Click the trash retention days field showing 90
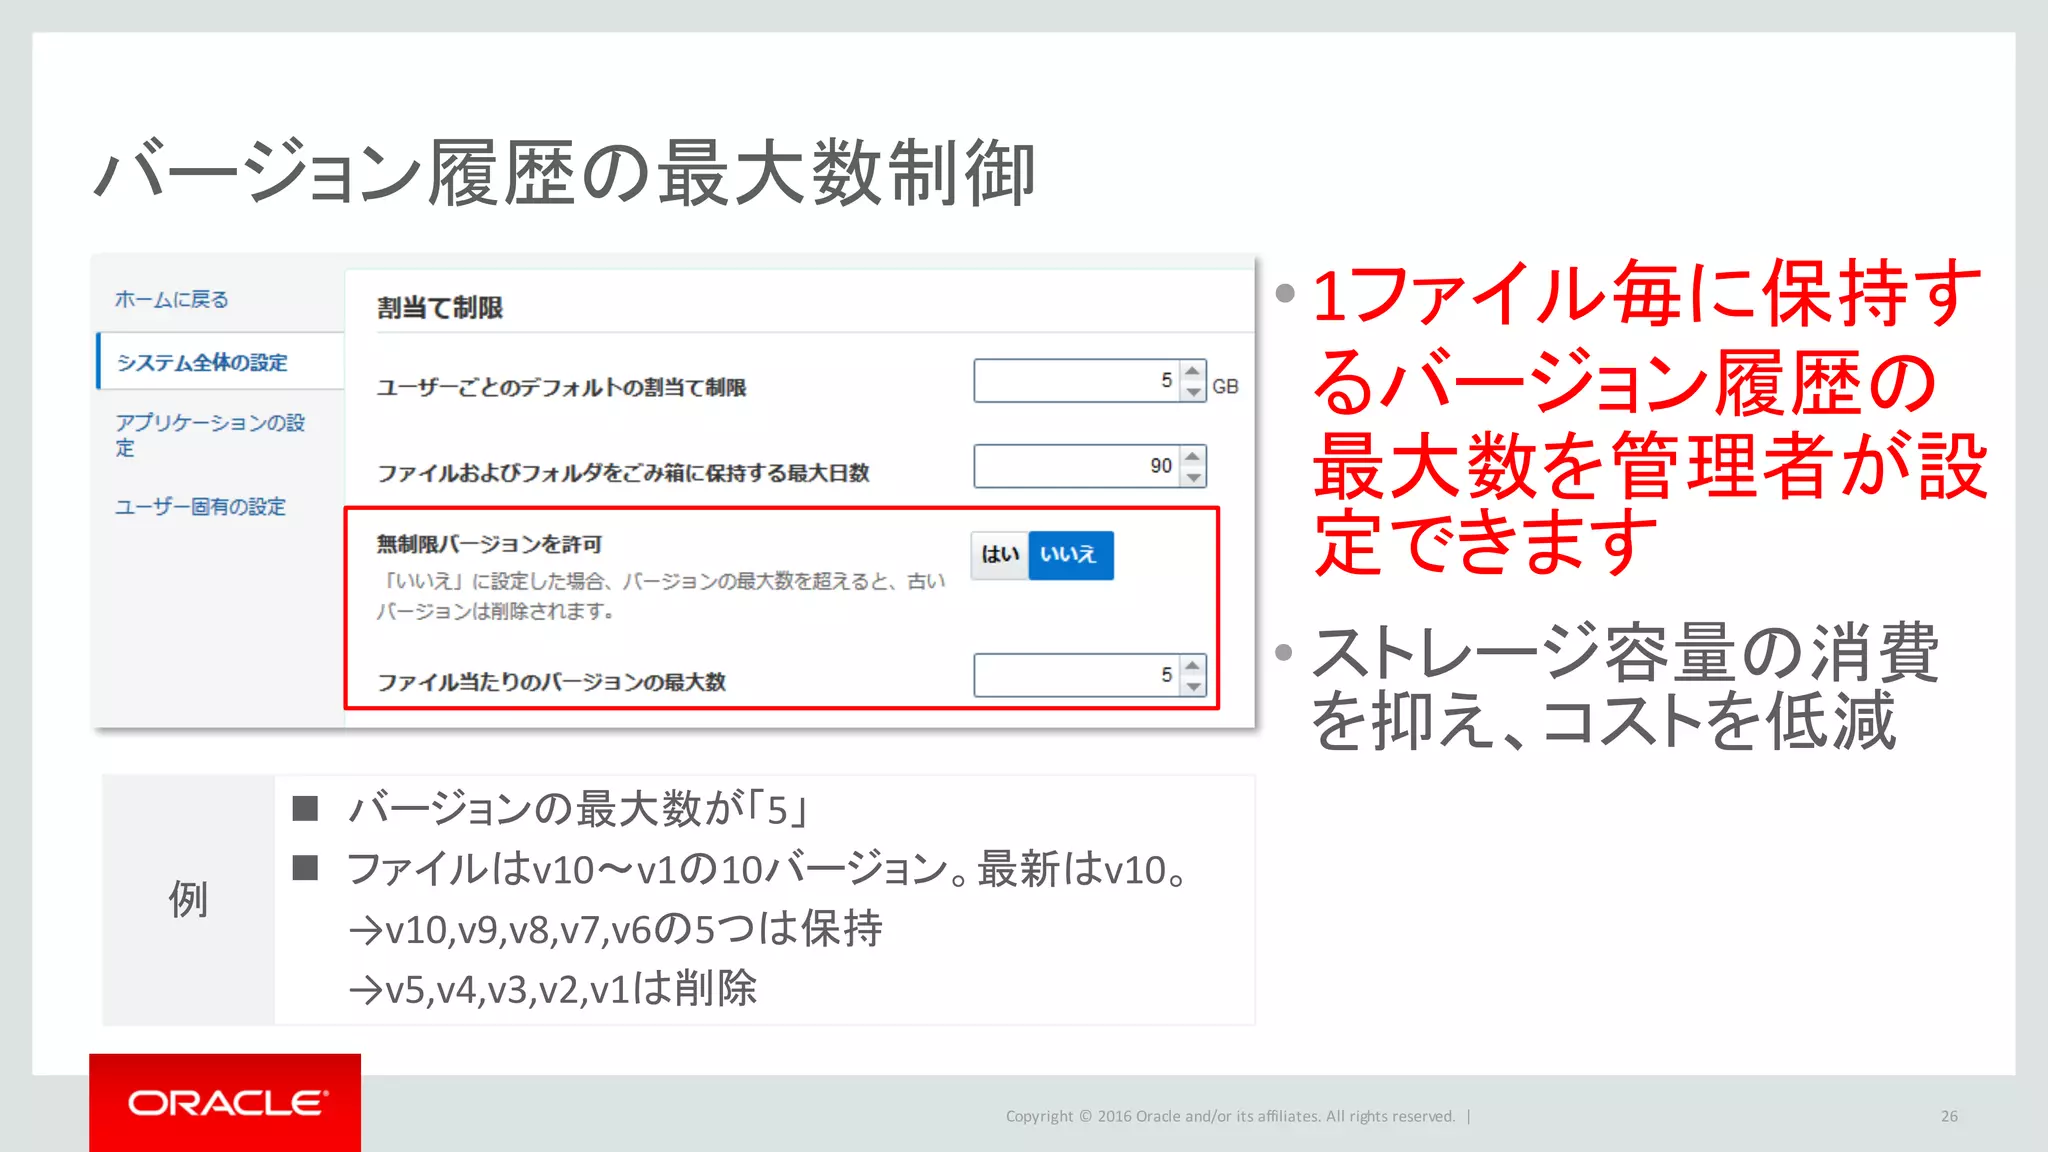The height and width of the screenshot is (1152, 2048). 1076,466
